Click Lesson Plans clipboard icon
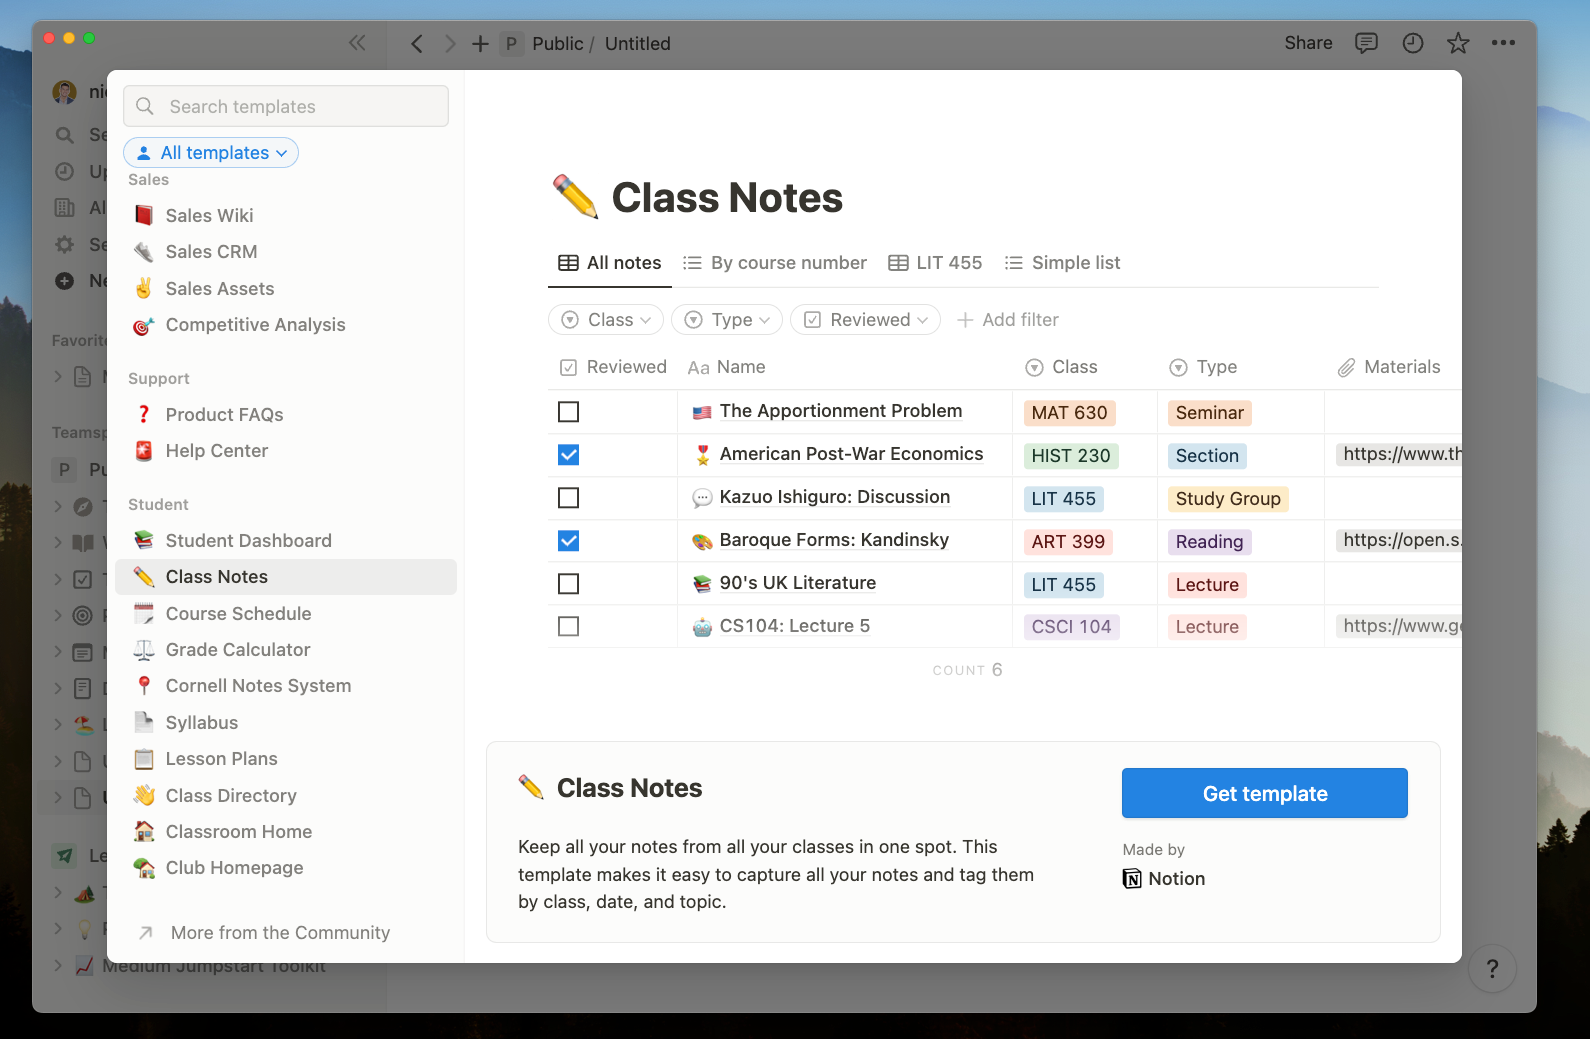The width and height of the screenshot is (1590, 1039). tap(144, 759)
